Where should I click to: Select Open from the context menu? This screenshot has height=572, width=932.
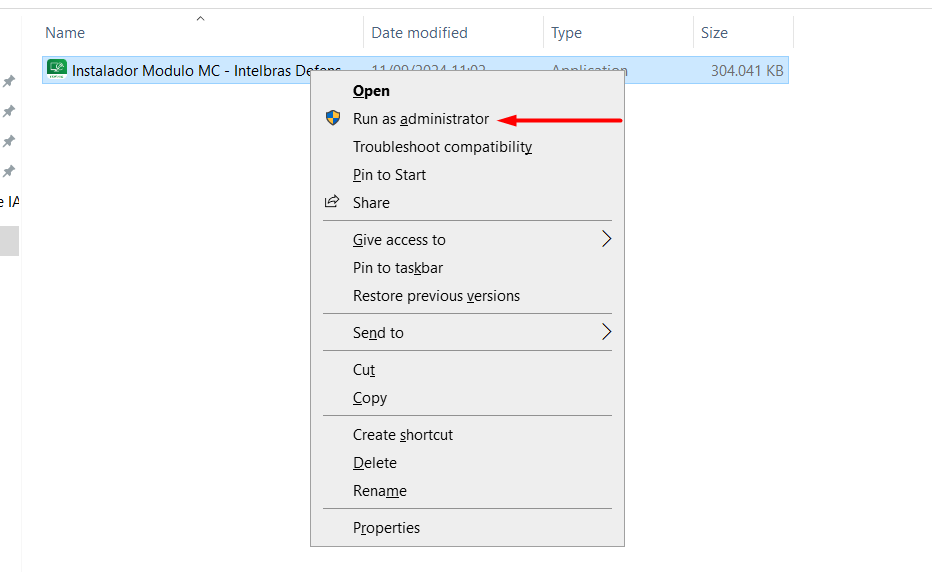coord(371,91)
